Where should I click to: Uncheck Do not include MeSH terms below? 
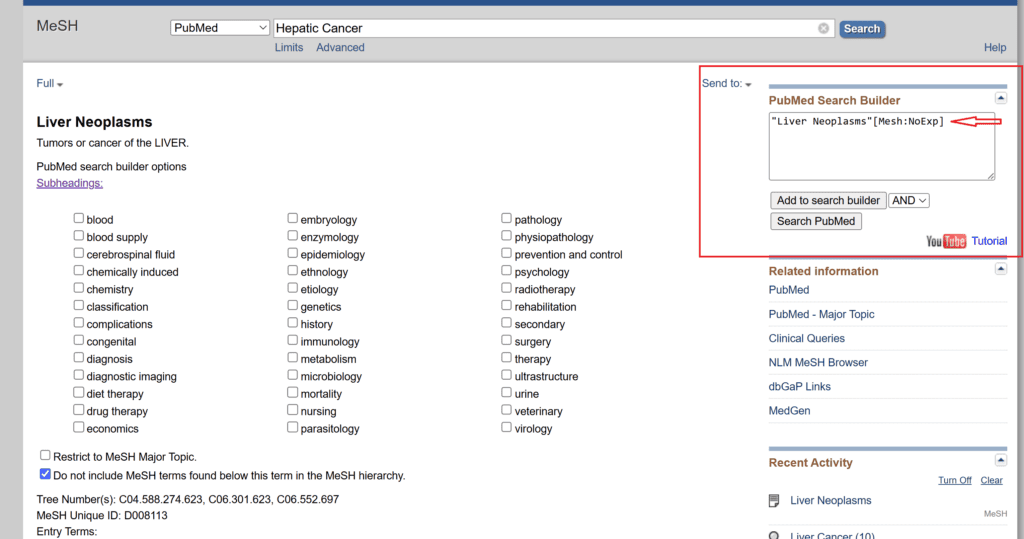[x=45, y=474]
